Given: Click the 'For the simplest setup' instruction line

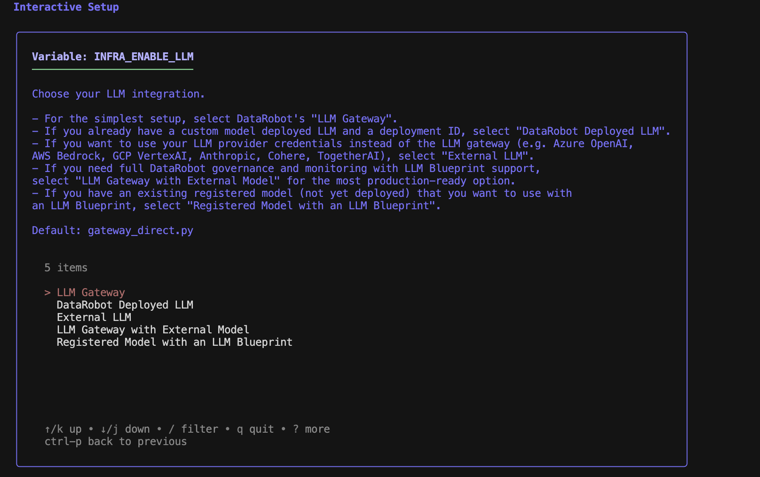Looking at the screenshot, I should pyautogui.click(x=215, y=119).
